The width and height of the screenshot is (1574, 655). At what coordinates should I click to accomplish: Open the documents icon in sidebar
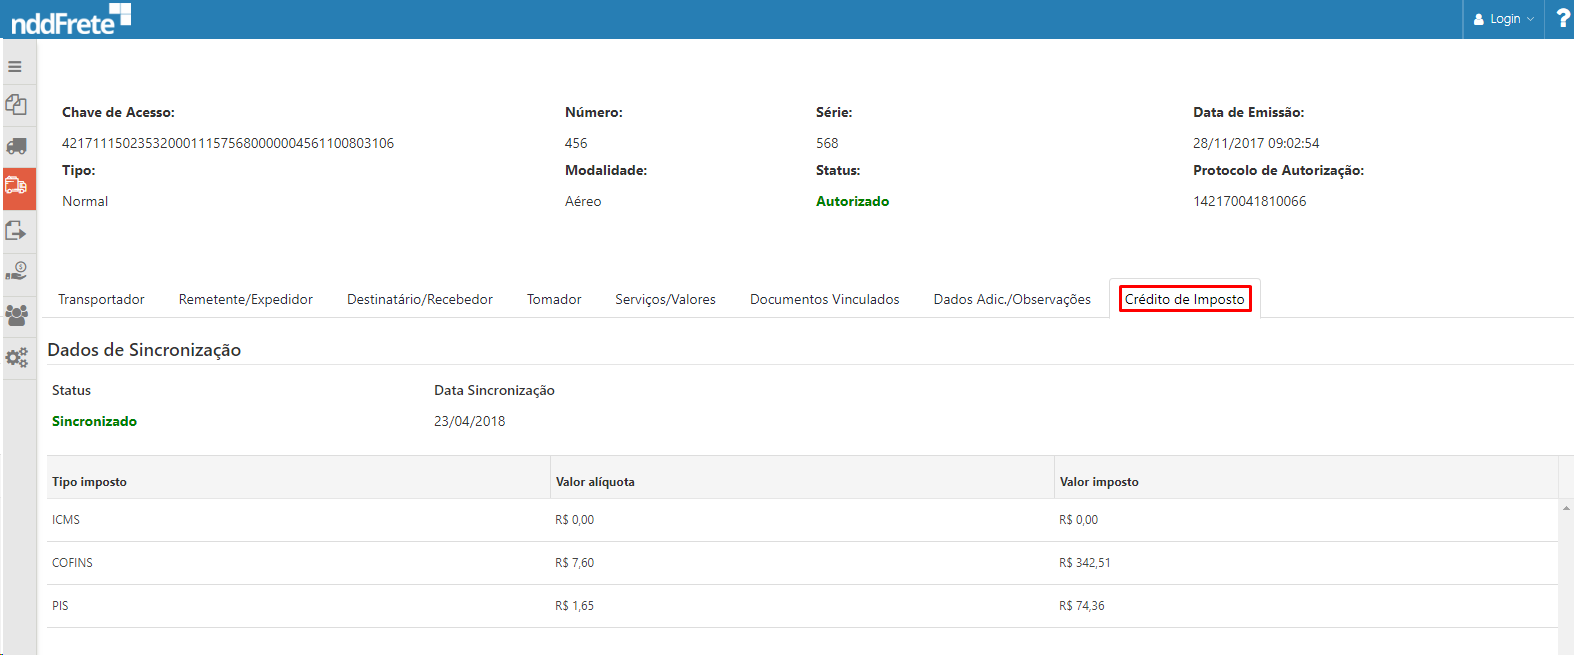click(x=16, y=105)
